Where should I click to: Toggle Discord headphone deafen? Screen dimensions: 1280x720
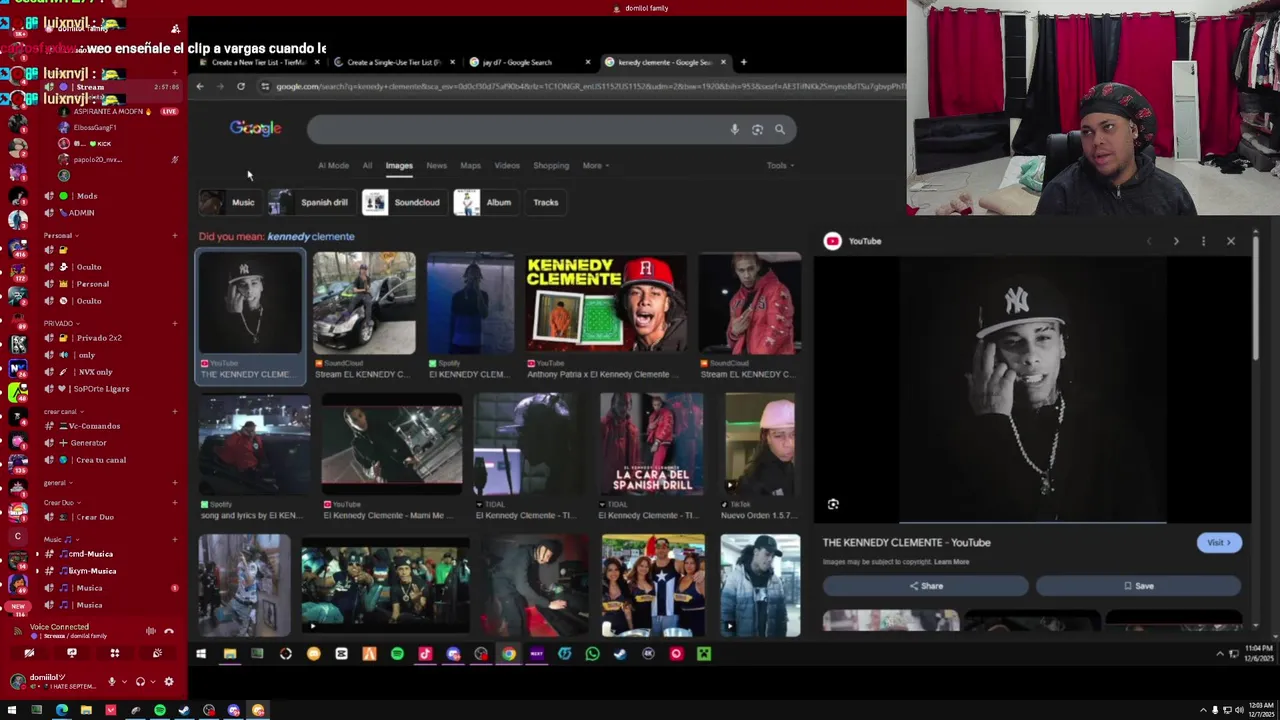point(140,682)
